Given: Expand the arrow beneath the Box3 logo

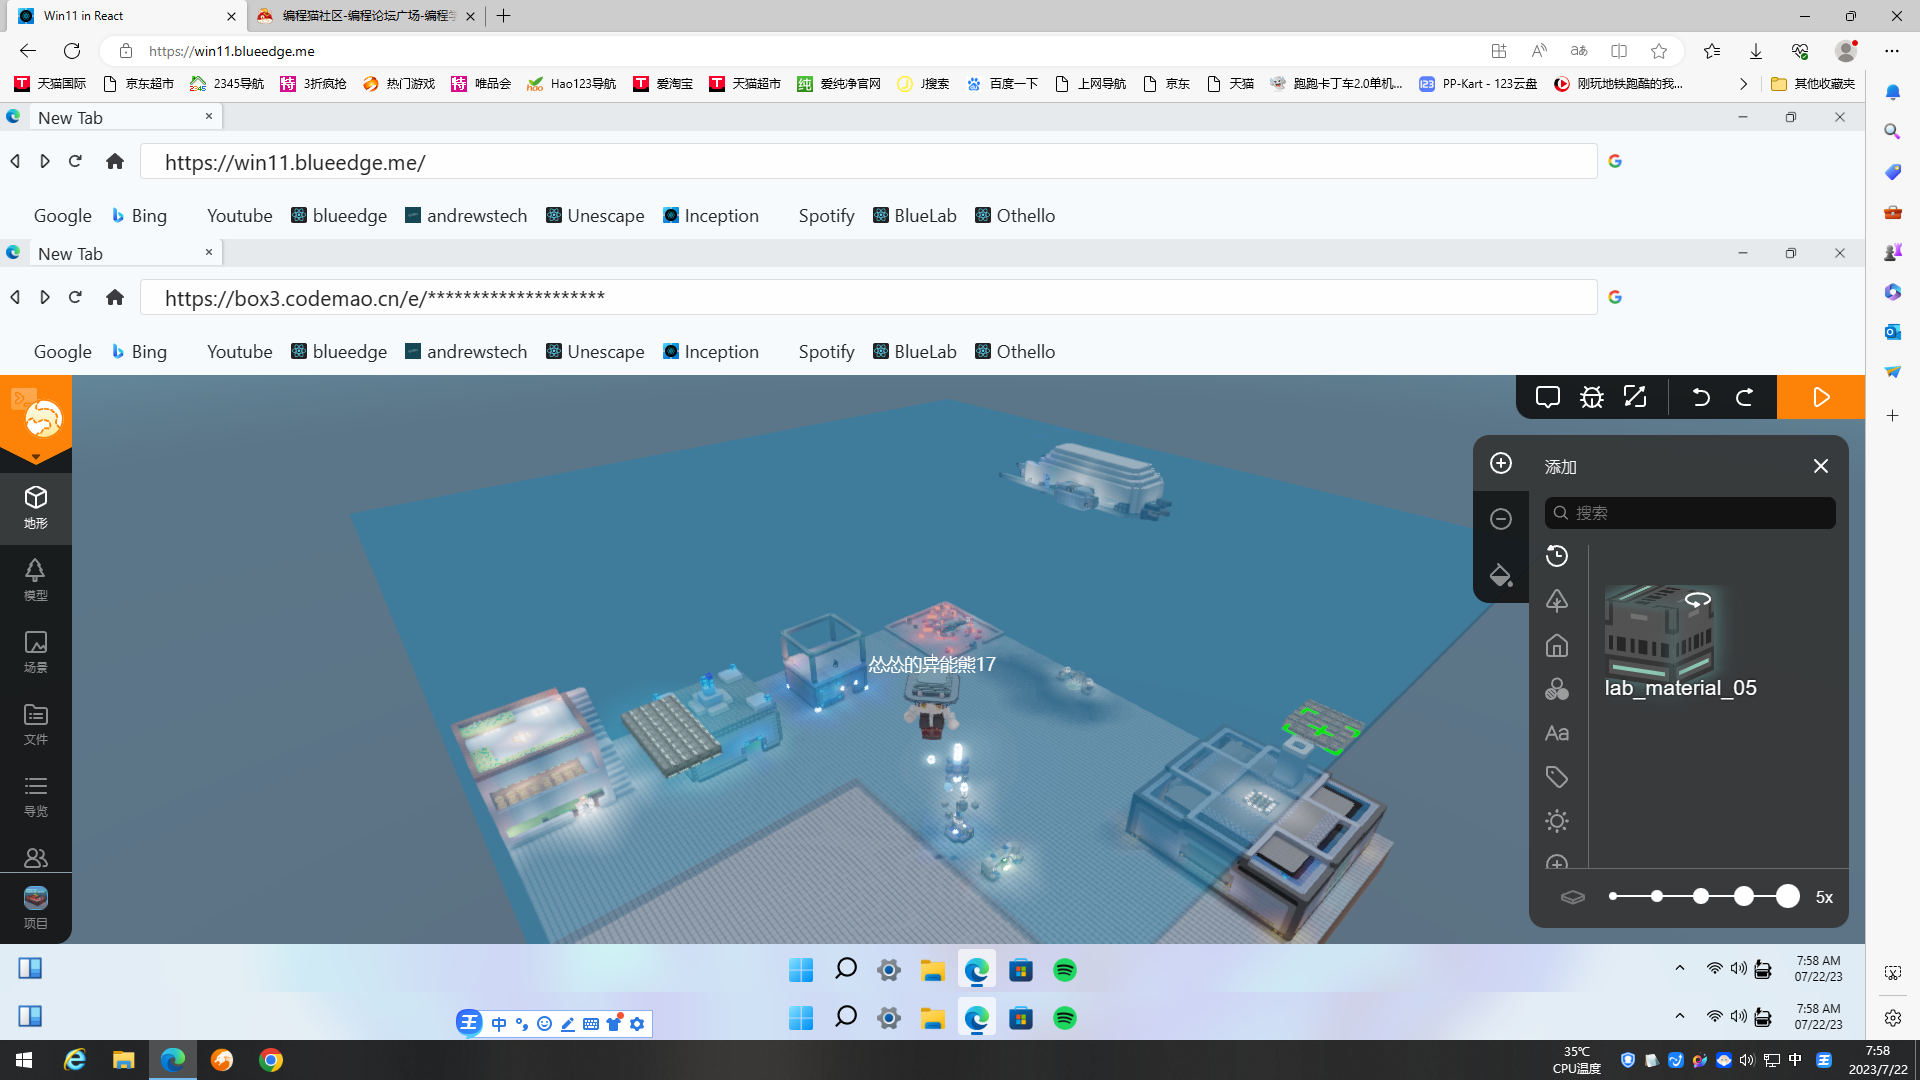Looking at the screenshot, I should click(x=36, y=458).
